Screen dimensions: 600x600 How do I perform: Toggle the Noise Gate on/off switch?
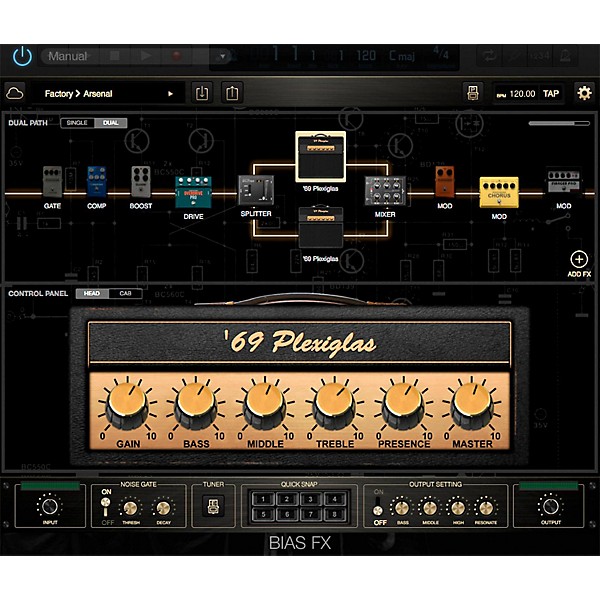[x=107, y=507]
